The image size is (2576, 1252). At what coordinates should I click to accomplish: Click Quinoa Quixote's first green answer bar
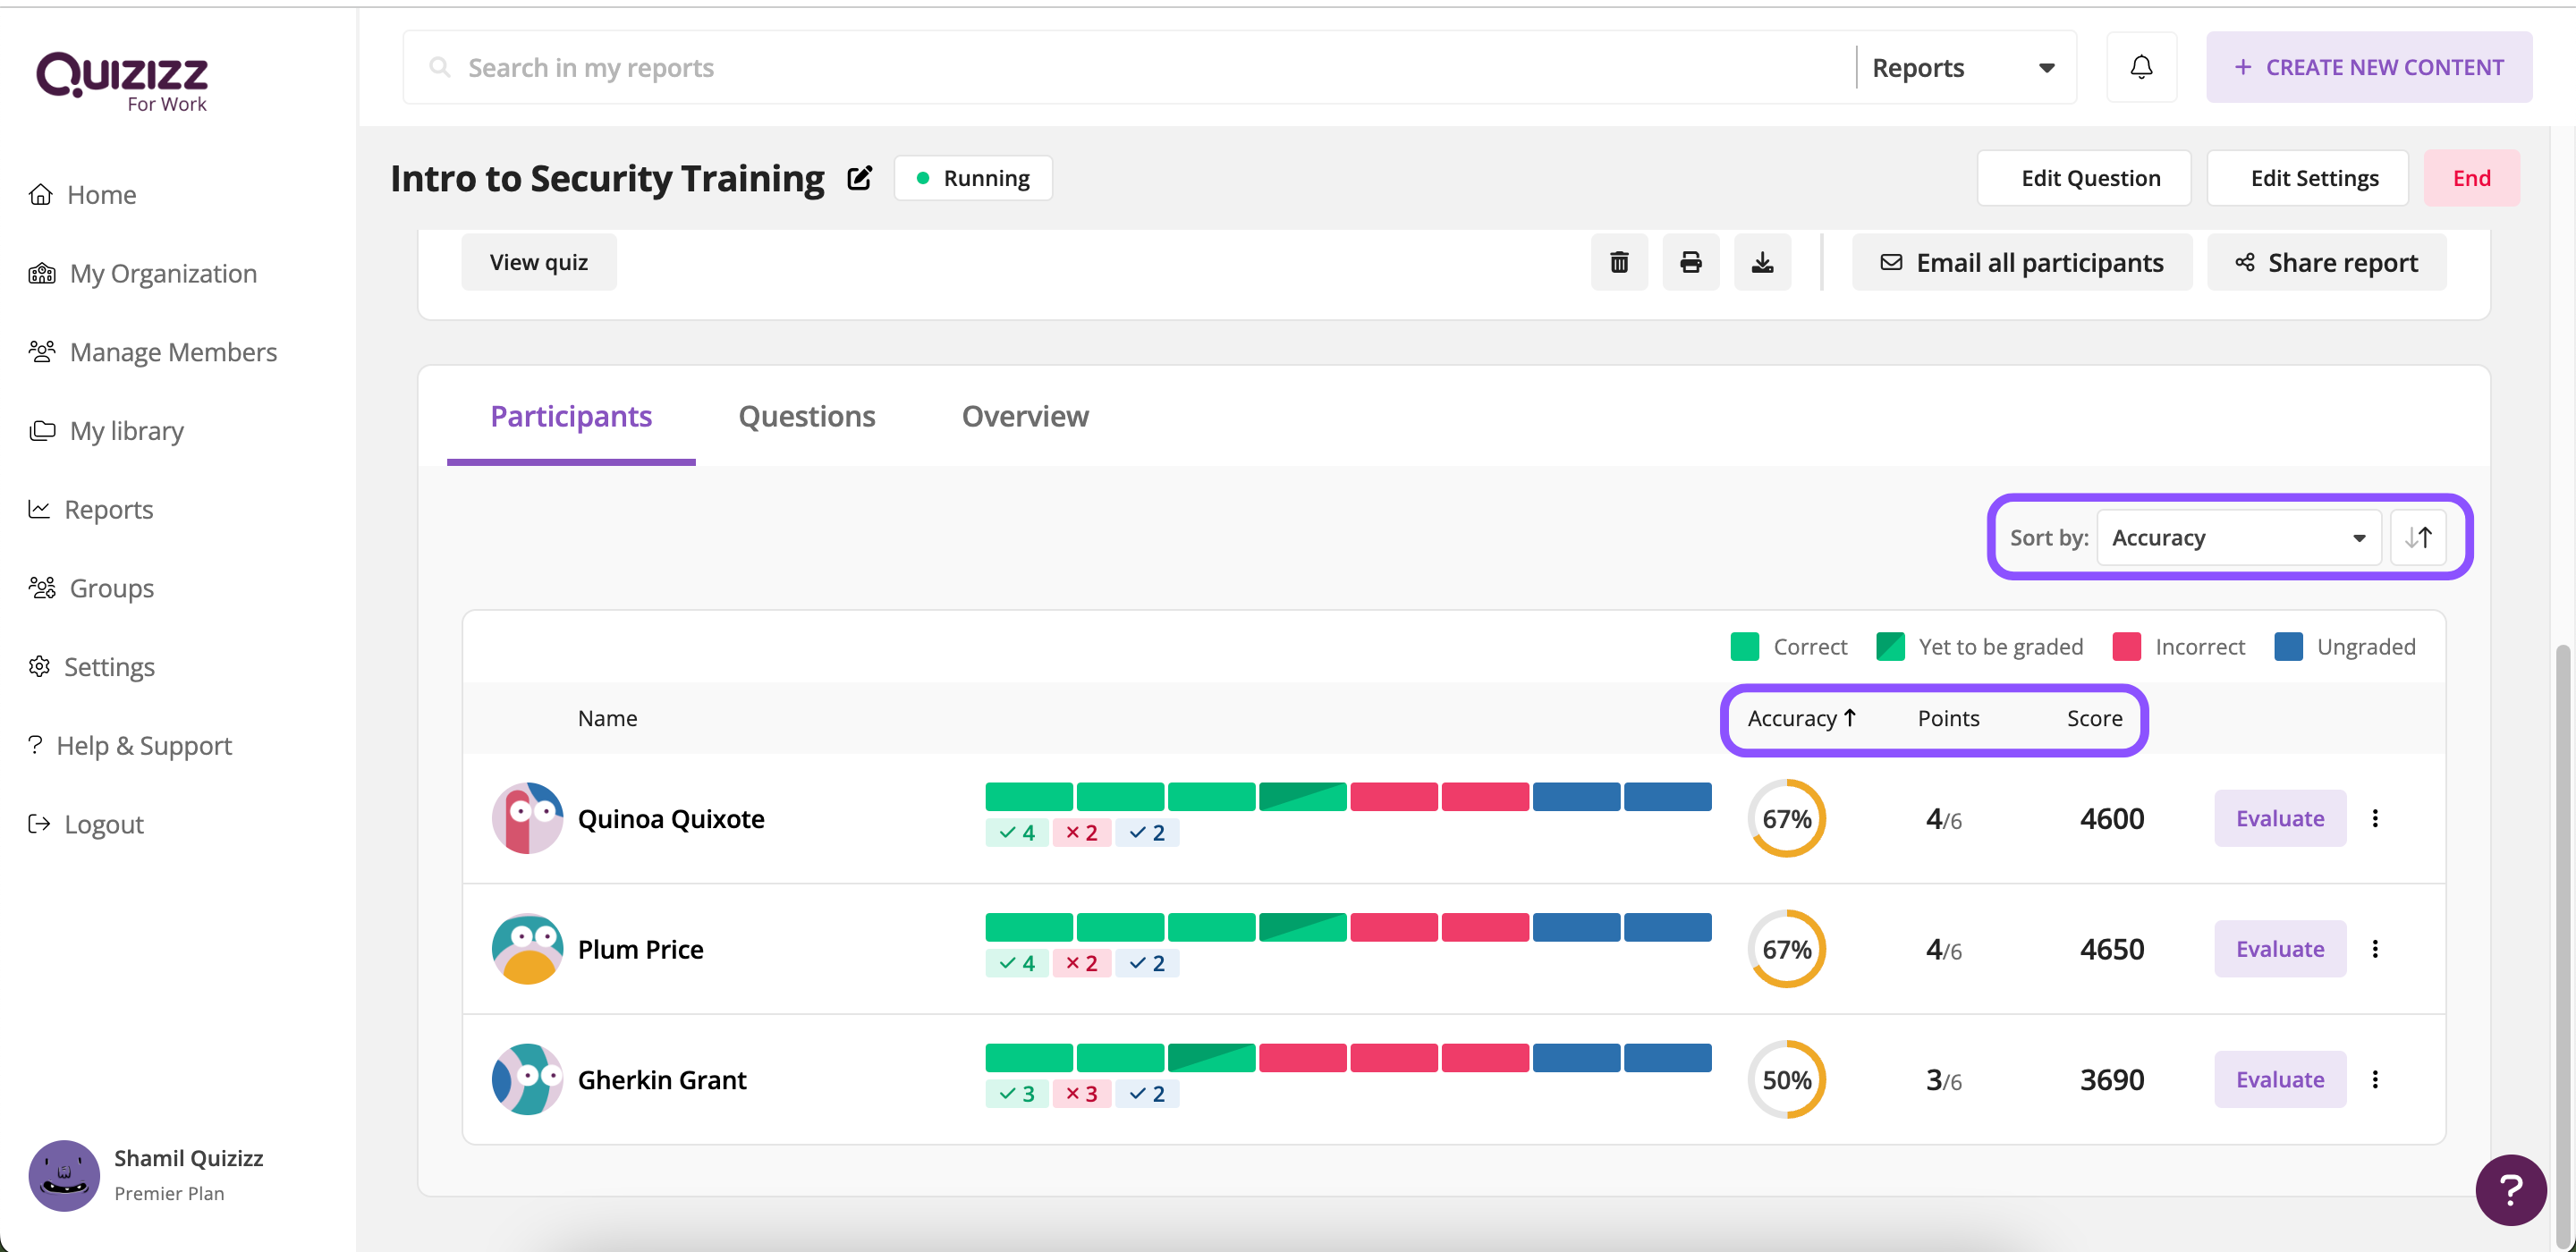(x=1029, y=797)
